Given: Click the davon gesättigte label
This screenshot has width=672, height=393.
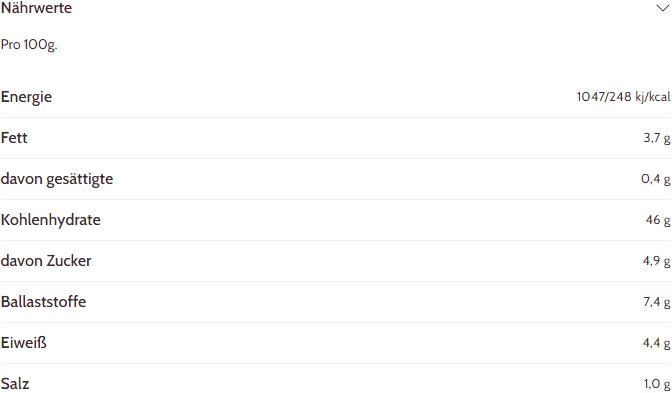Looking at the screenshot, I should click(57, 179).
